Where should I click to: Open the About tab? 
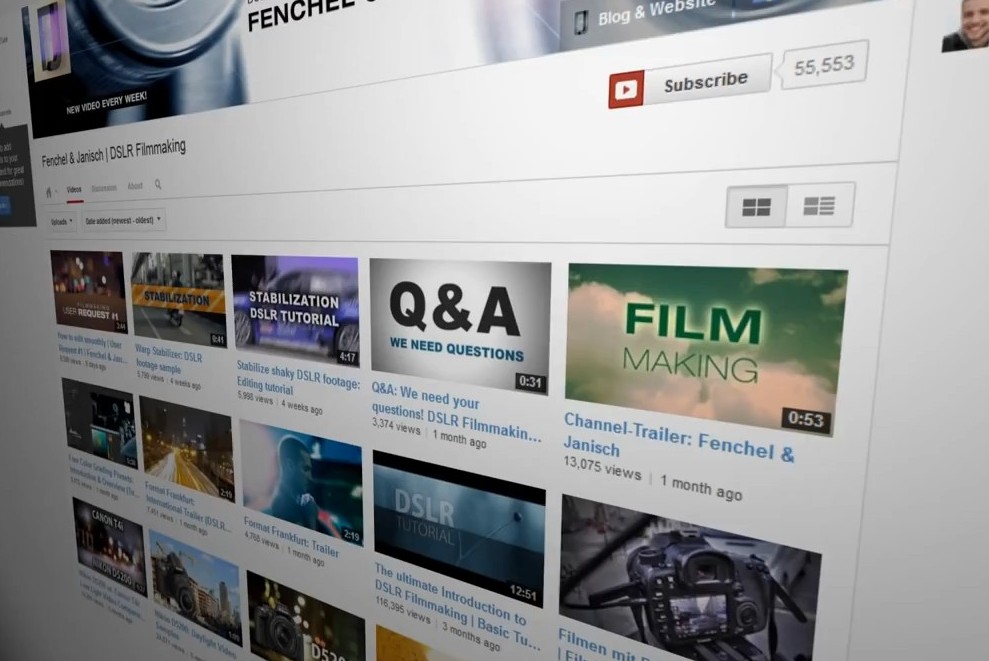point(135,186)
